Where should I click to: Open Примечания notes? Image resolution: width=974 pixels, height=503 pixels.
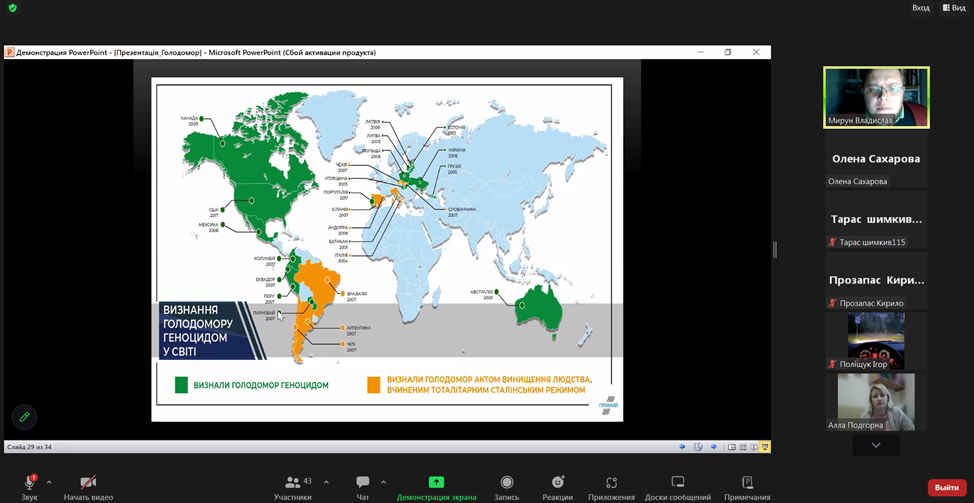747,485
